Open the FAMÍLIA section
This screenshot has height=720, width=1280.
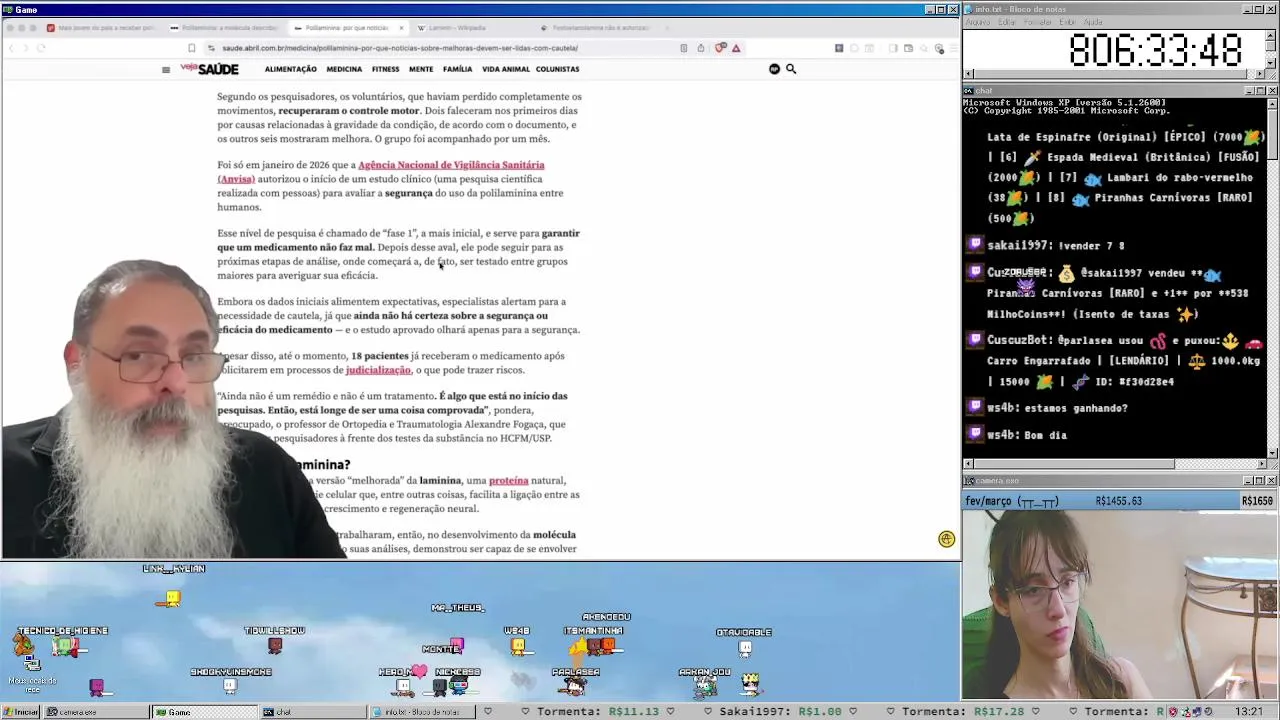[457, 69]
